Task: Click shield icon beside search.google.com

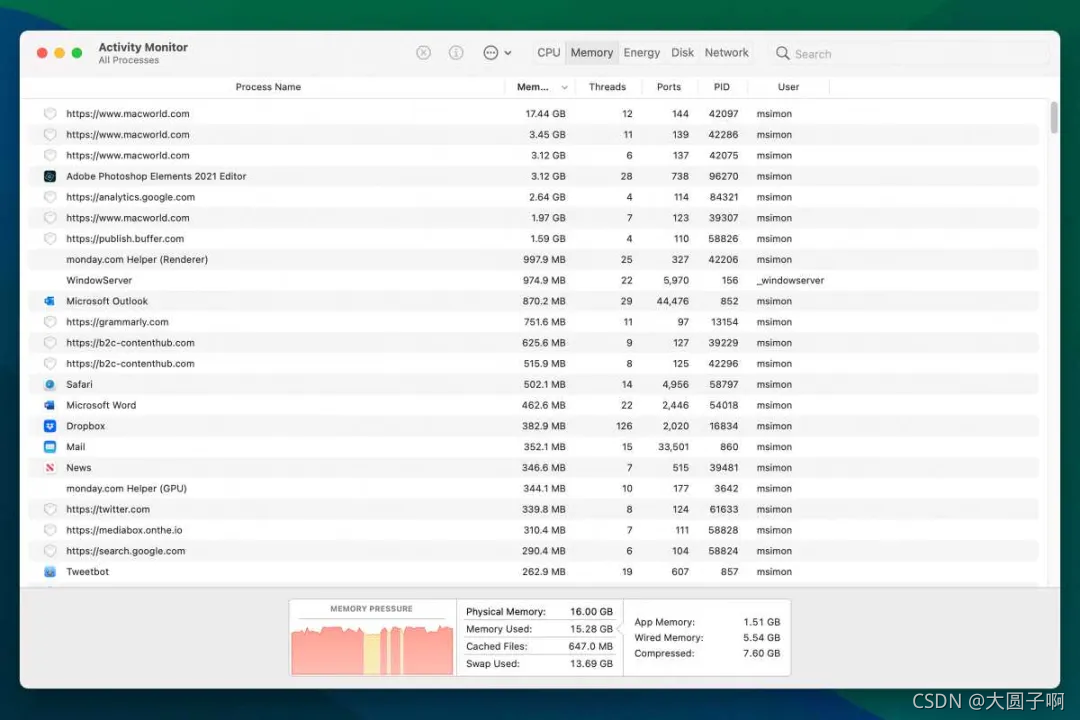Action: click(50, 551)
